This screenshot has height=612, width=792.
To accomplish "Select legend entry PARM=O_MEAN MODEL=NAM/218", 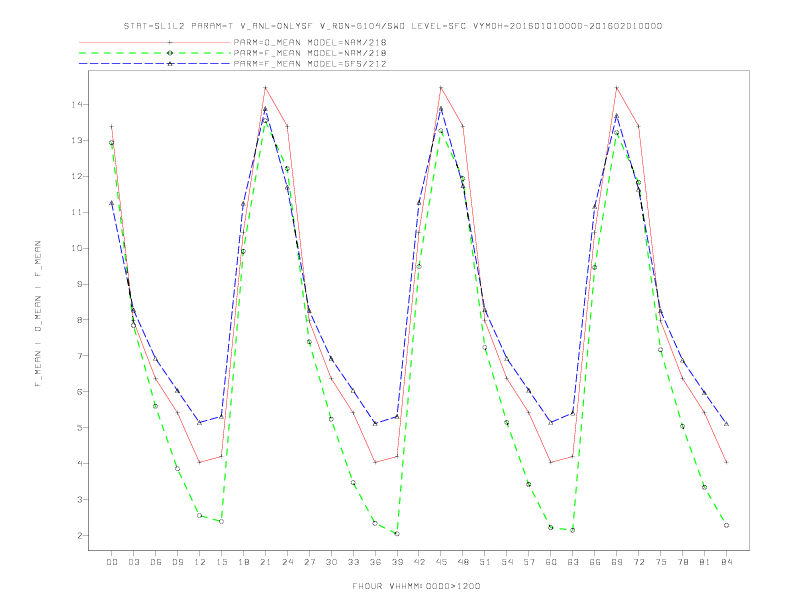I will point(310,42).
